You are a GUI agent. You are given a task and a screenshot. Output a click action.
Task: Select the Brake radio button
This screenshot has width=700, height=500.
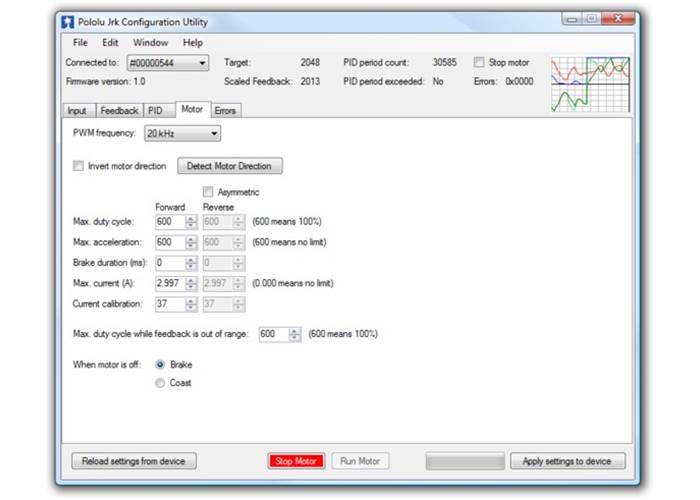160,365
